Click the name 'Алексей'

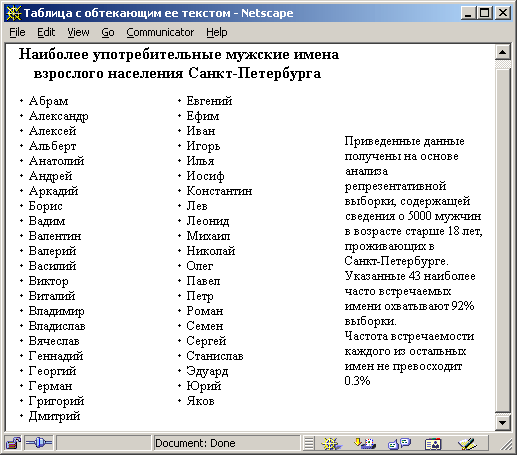click(53, 131)
